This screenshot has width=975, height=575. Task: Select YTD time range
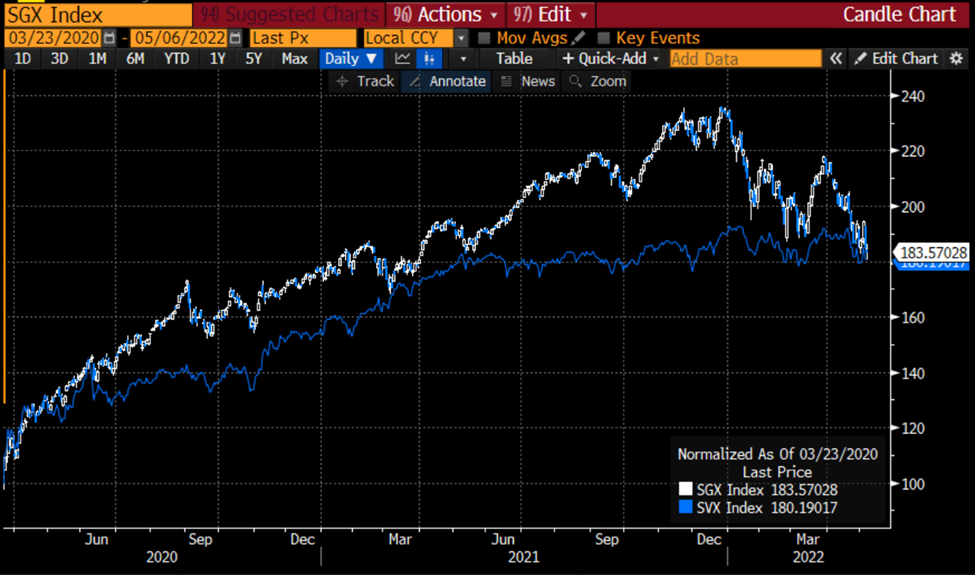click(177, 58)
